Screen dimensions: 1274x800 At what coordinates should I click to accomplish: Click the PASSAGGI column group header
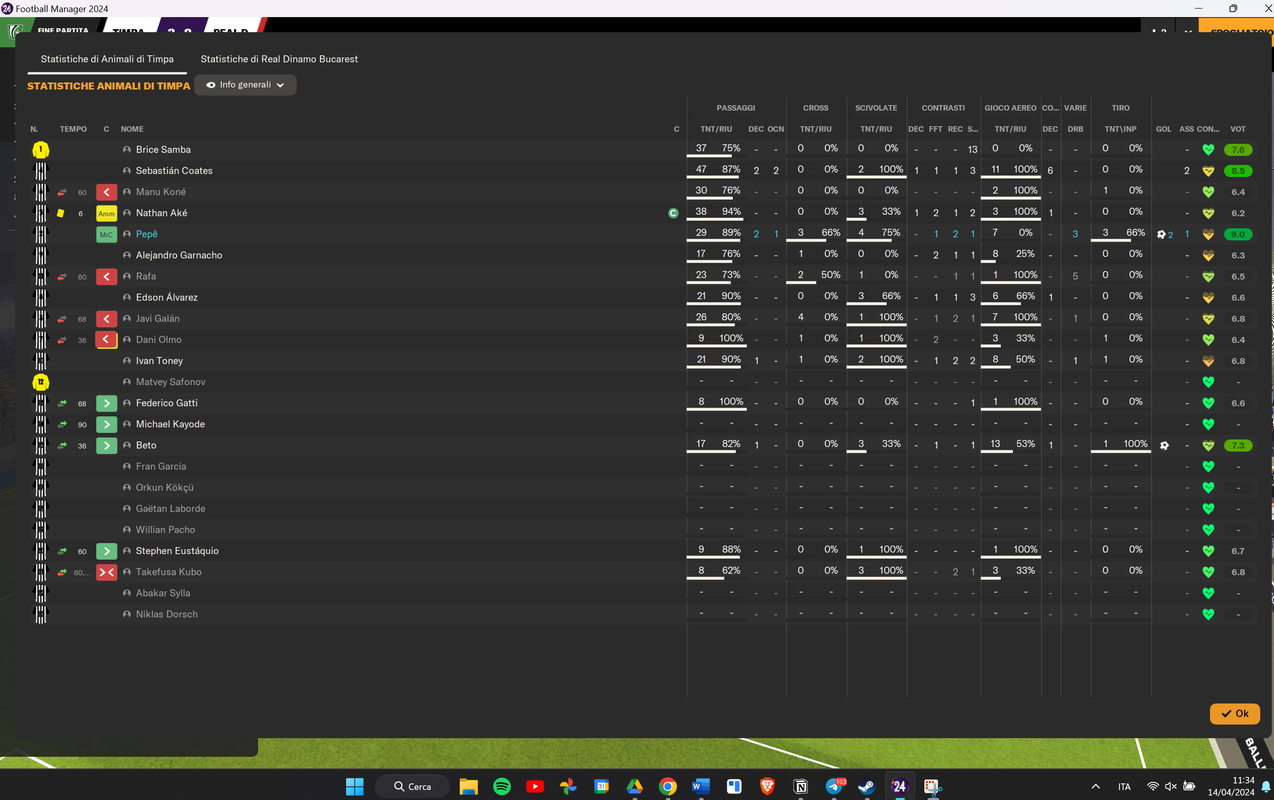(736, 108)
